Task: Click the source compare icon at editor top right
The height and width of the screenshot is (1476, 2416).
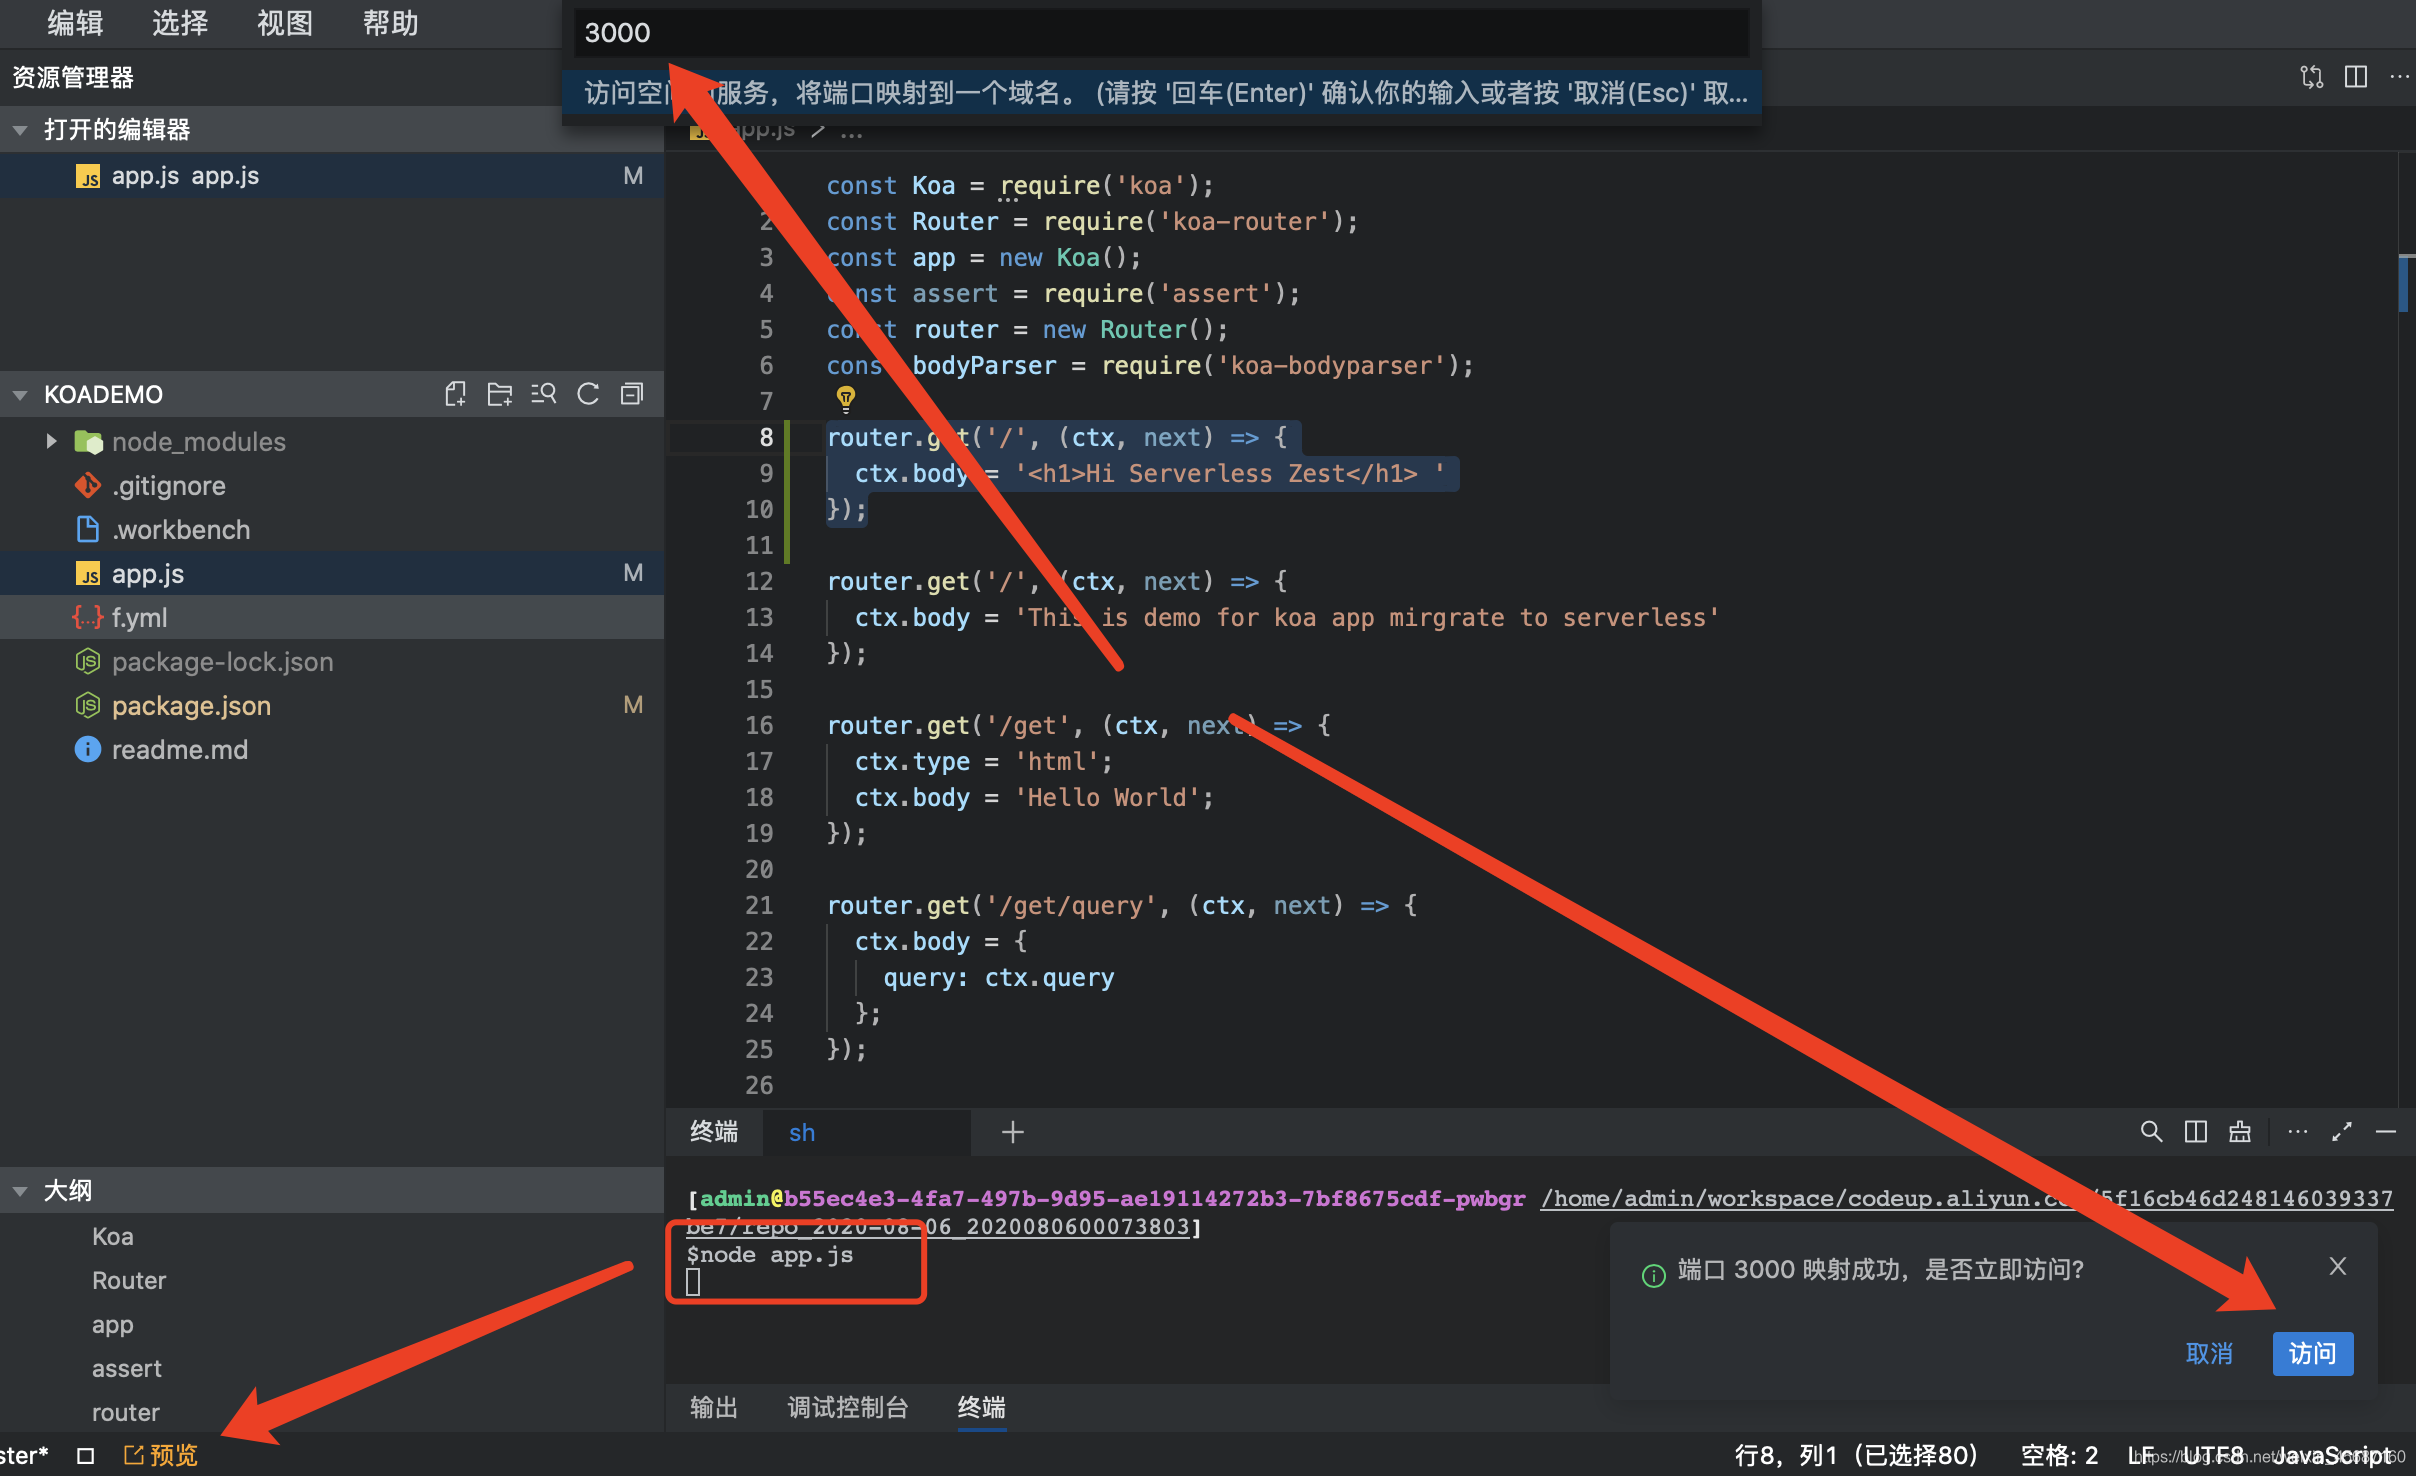Action: 2311,77
